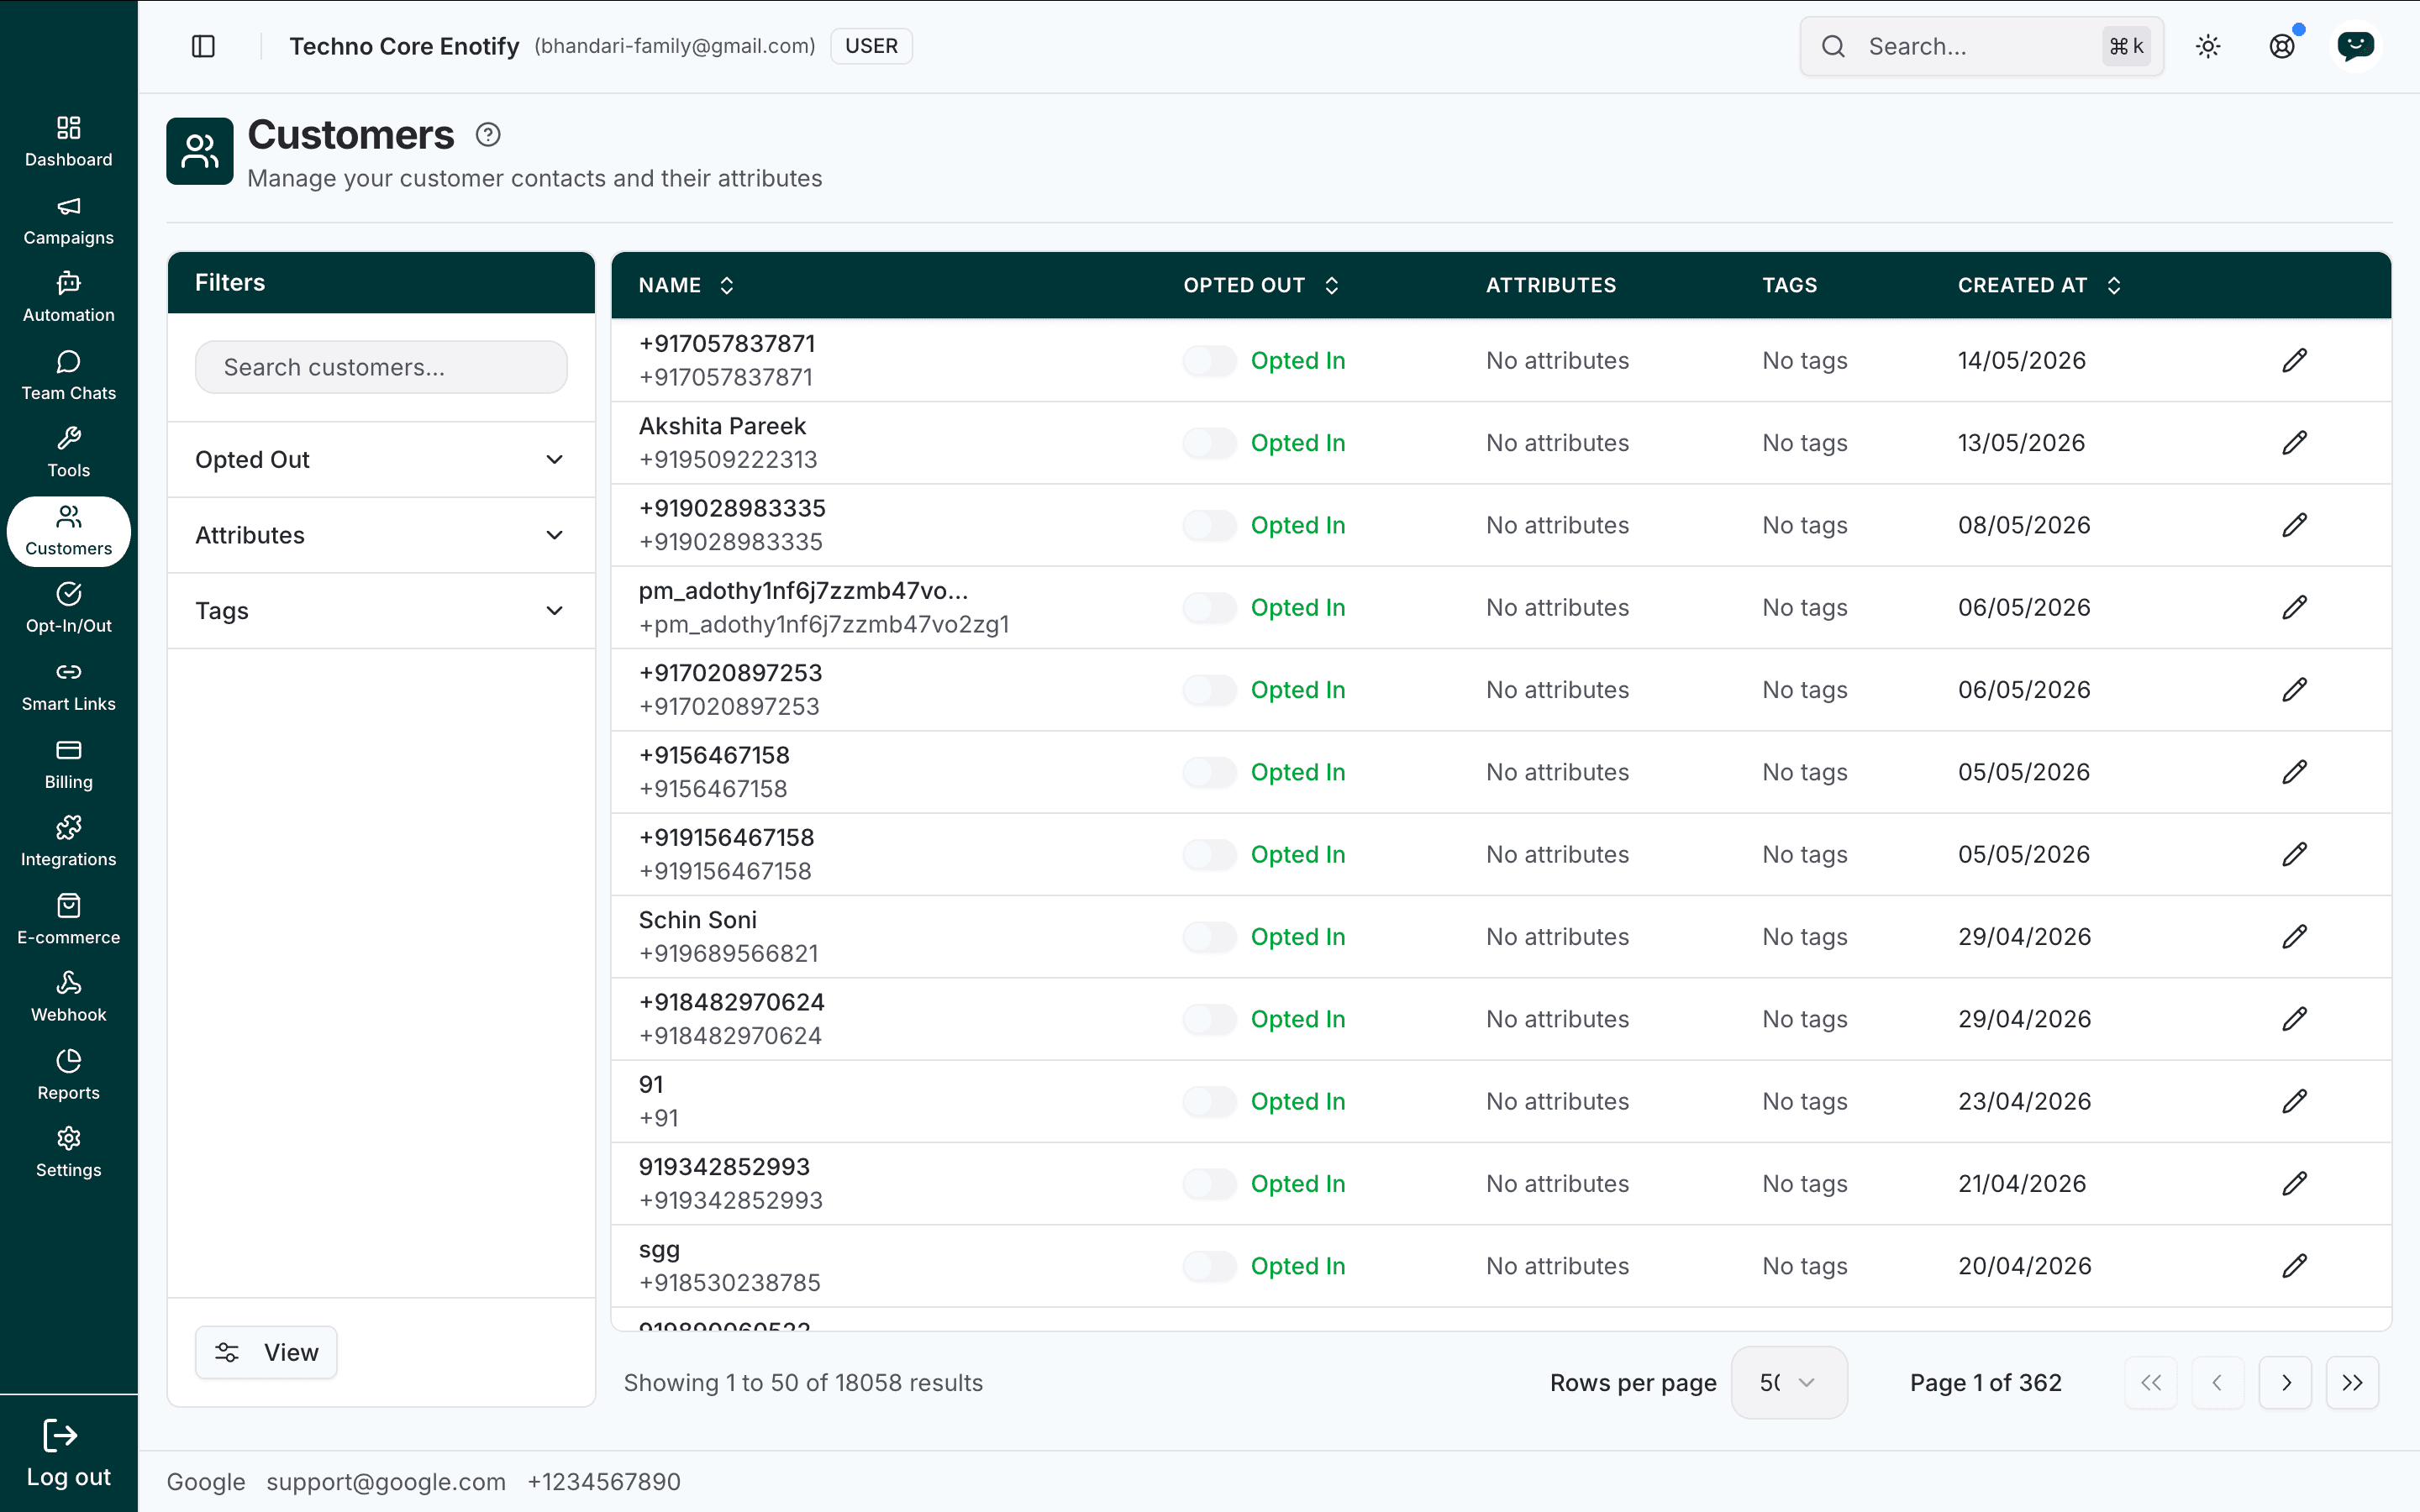Edit Akshita Pareek with pencil icon

click(x=2295, y=442)
